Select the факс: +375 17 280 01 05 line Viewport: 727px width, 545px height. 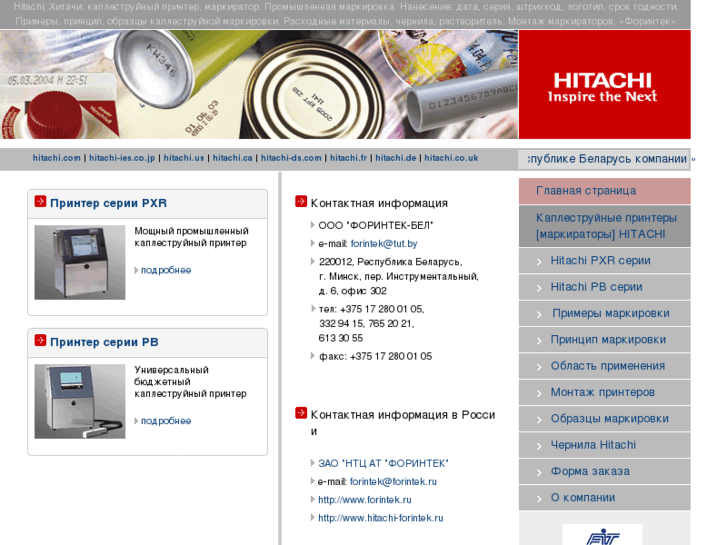pyautogui.click(x=375, y=356)
